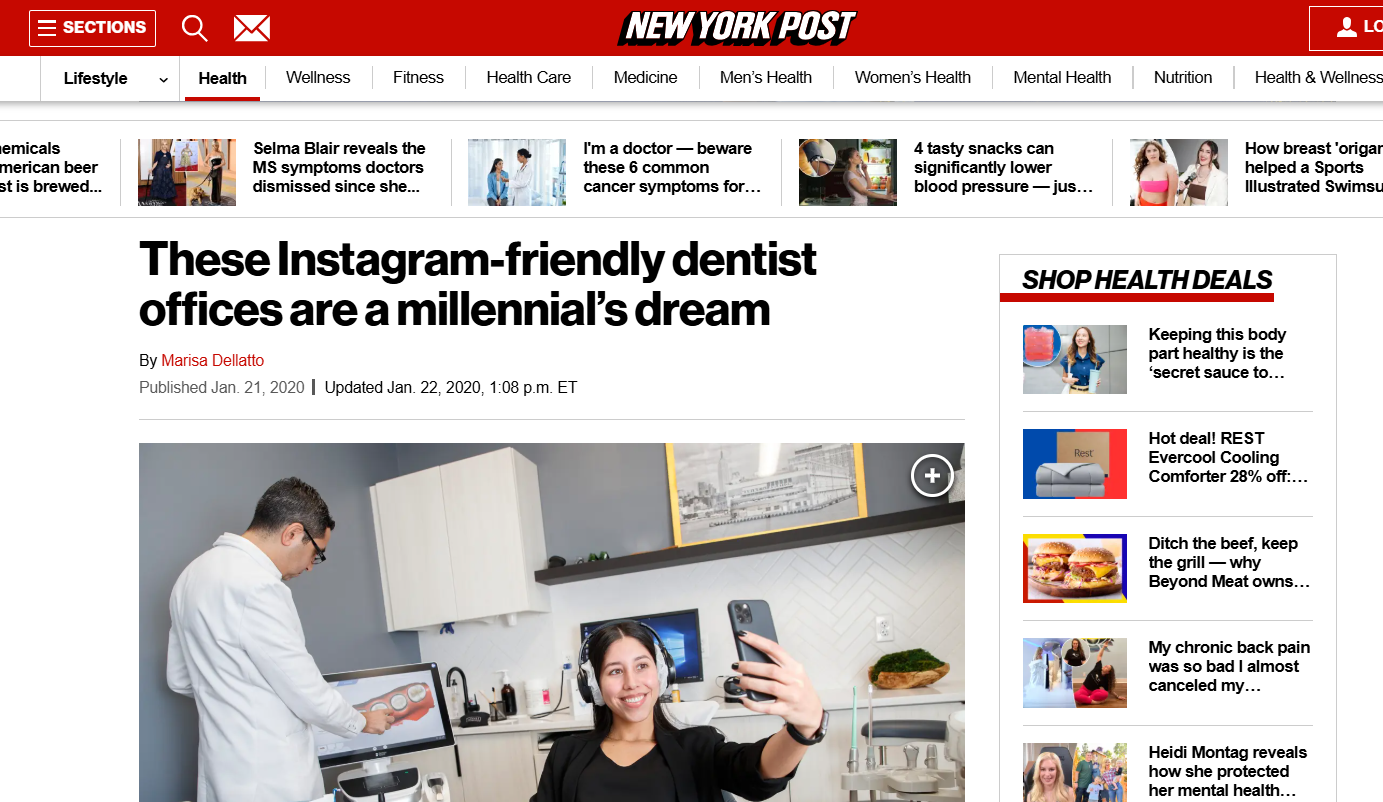Open Selma Blair MS symptoms story
Viewport: 1383px width, 802px height.
click(x=338, y=167)
